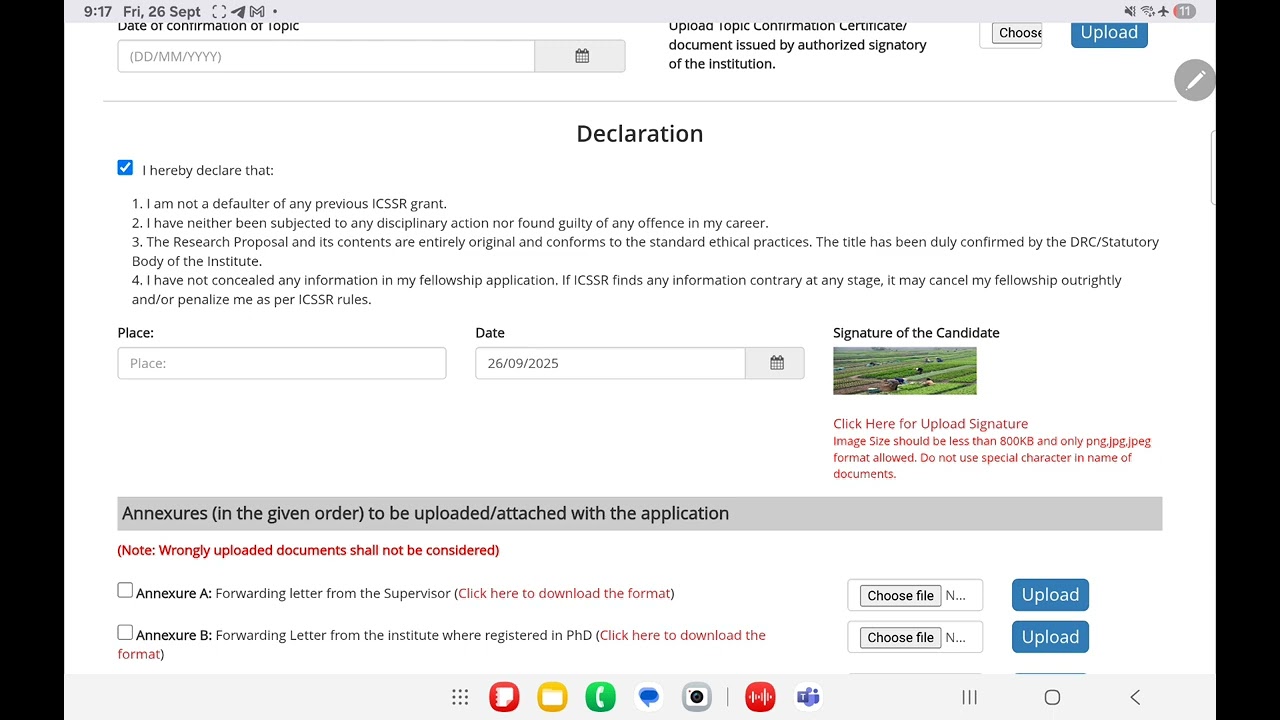This screenshot has height=720, width=1280.
Task: Click the 'Signature of the Candidate' label
Action: (x=916, y=333)
